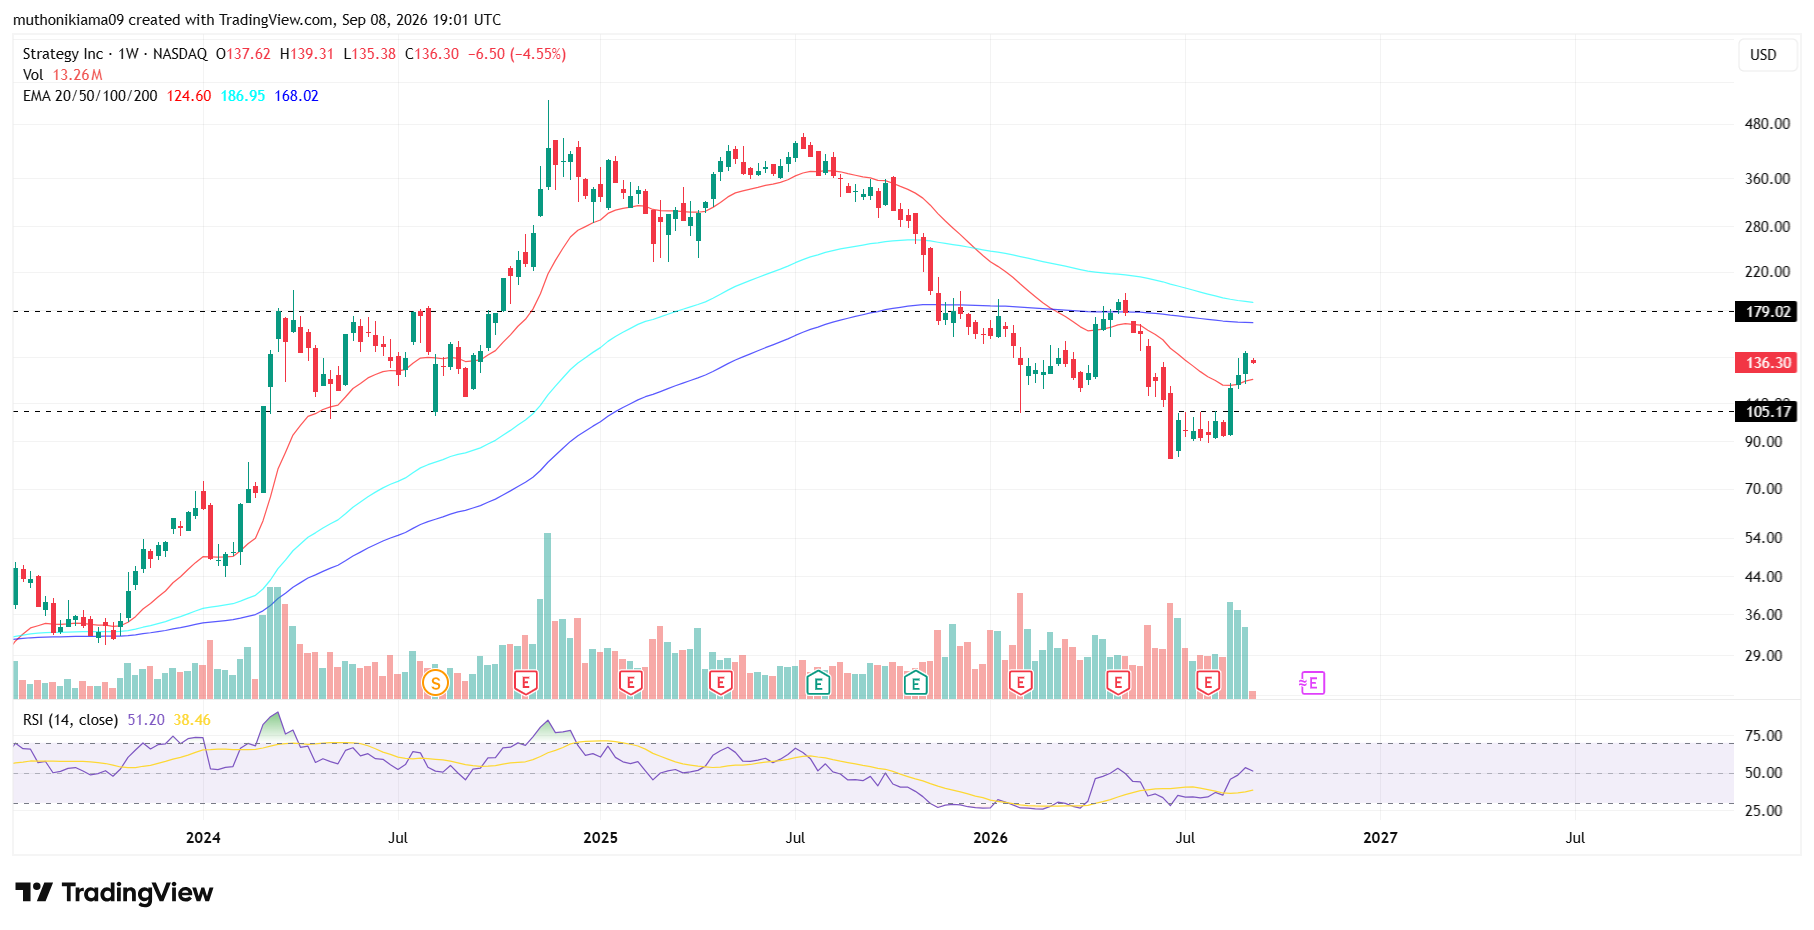
Task: Click the 50.00 RSI axis label
Action: coord(1764,773)
